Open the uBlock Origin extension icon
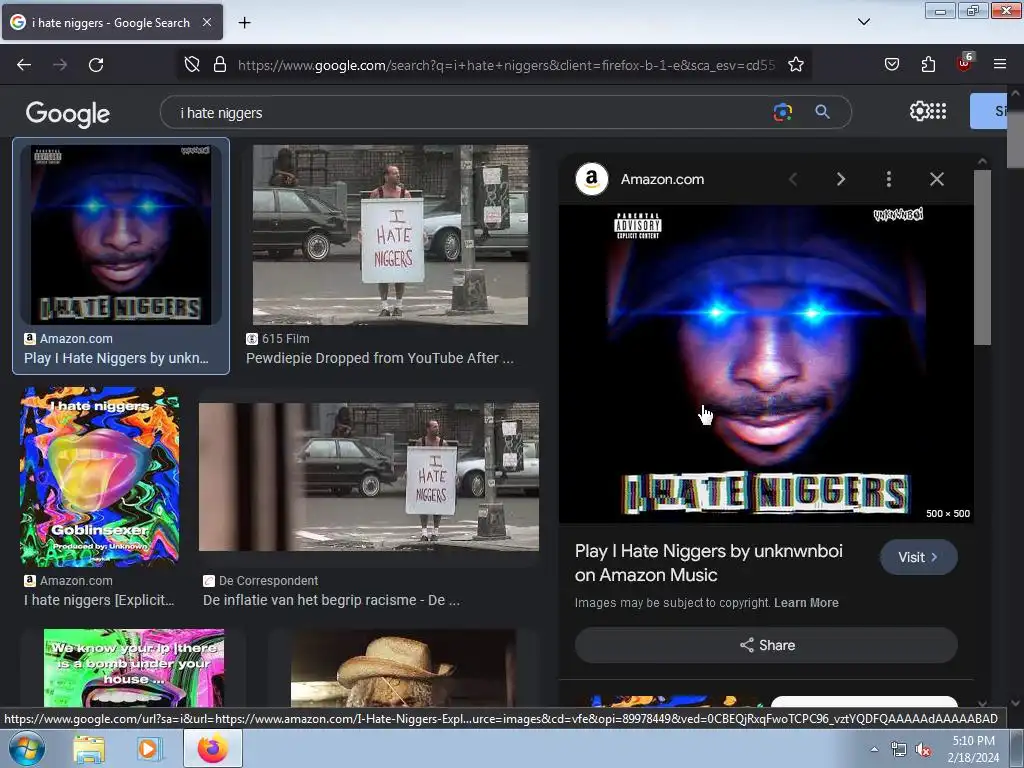The image size is (1024, 768). [x=964, y=63]
